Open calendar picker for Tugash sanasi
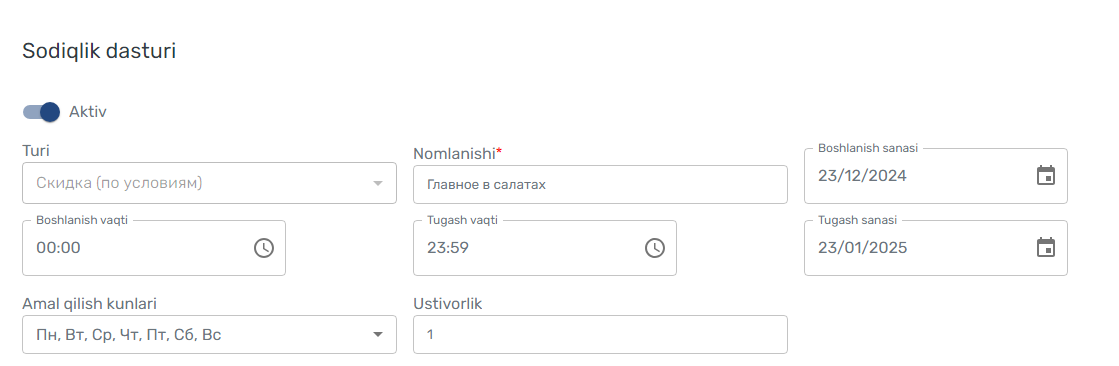The image size is (1119, 366). [x=1045, y=248]
